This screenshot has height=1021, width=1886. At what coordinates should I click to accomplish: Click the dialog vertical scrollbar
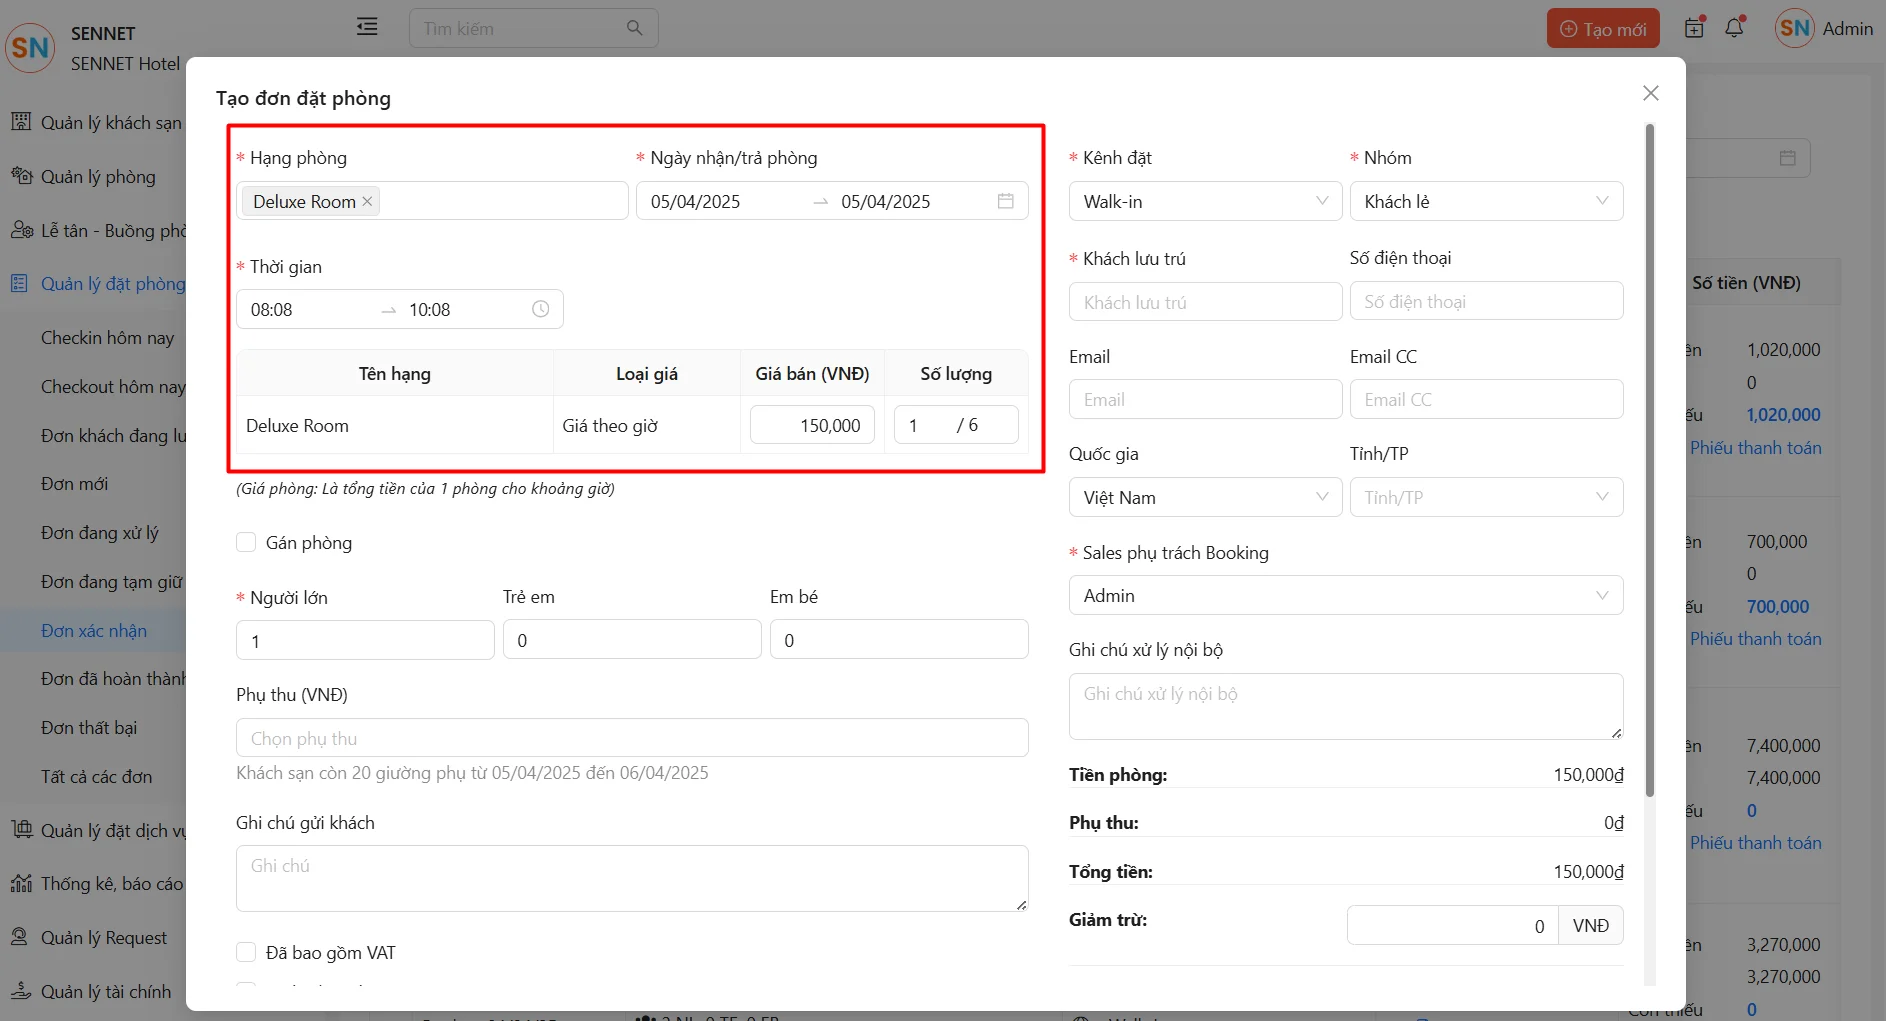coord(1649,460)
